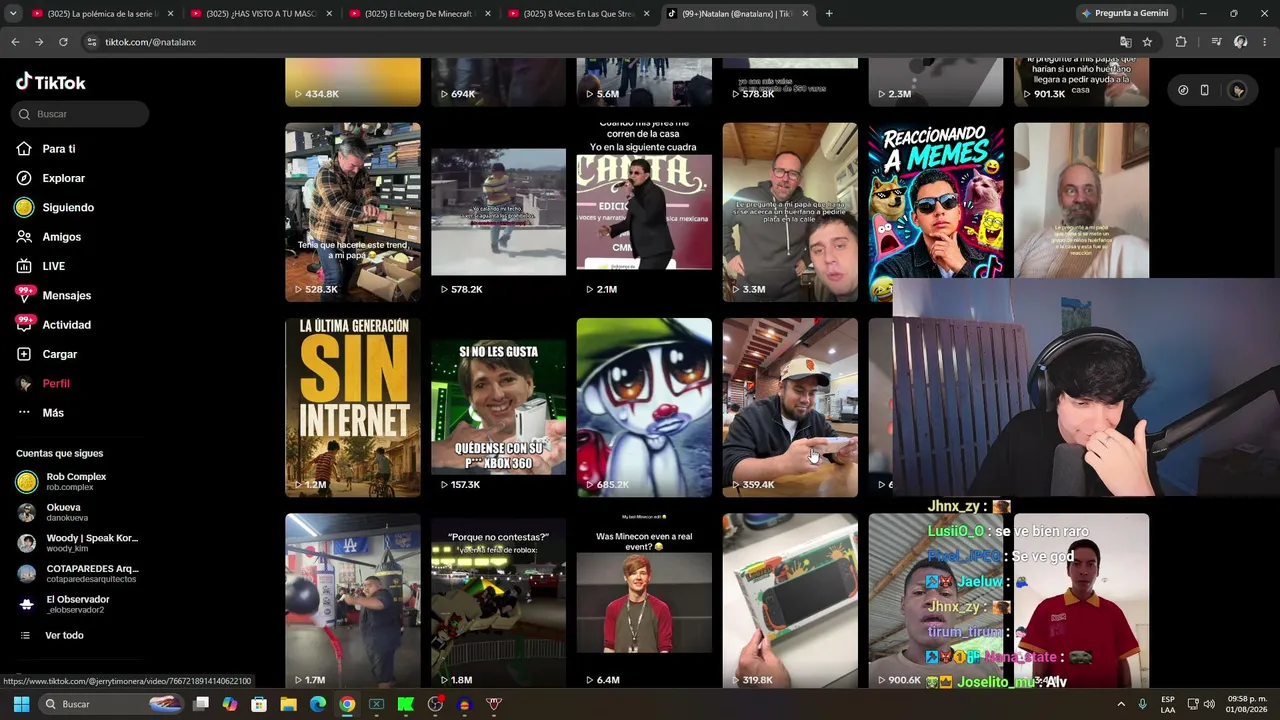This screenshot has width=1280, height=720.
Task: Open the Xbox 360 157.3K video
Action: 498,407
